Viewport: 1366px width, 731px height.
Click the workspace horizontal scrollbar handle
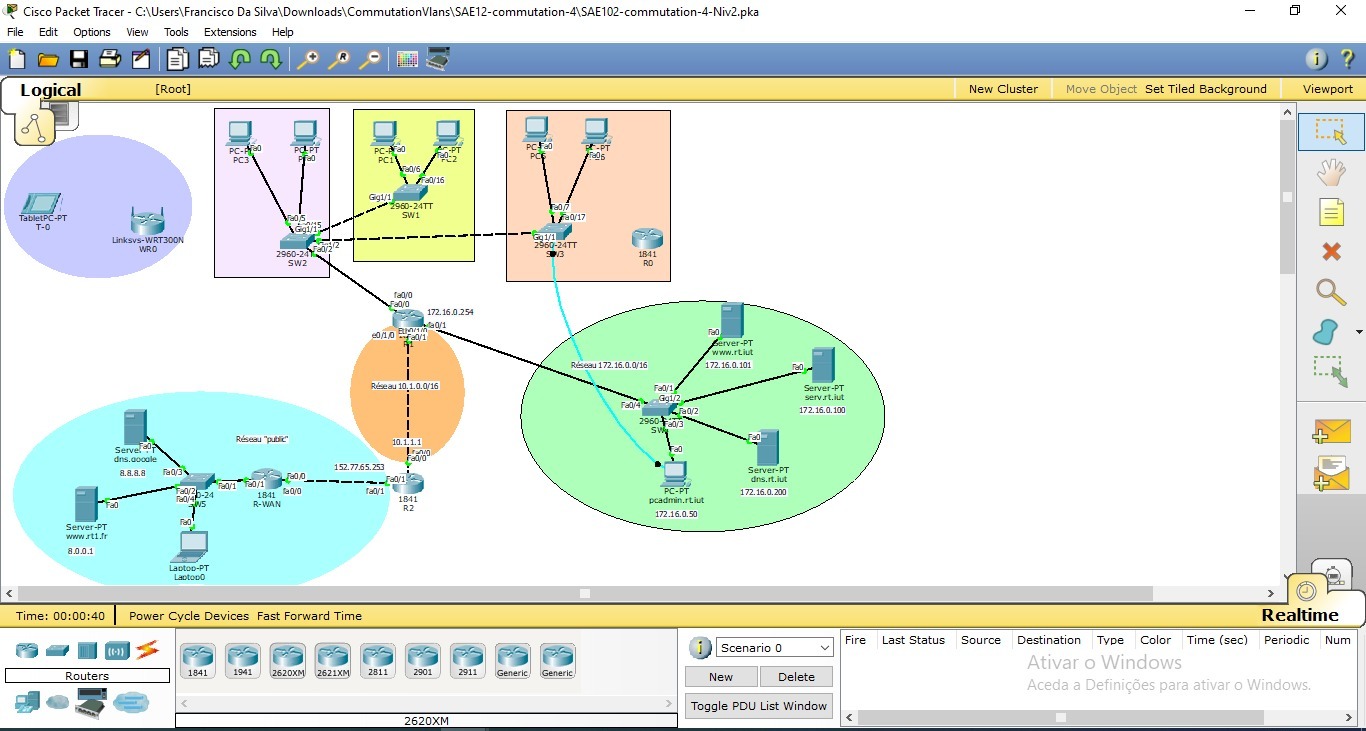click(585, 593)
